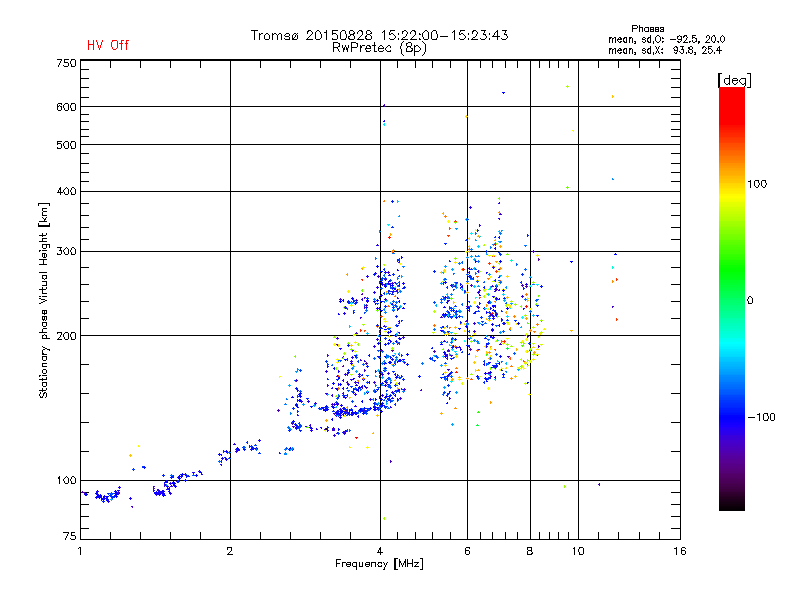Click the x-axis '8' tick label

tap(530, 551)
